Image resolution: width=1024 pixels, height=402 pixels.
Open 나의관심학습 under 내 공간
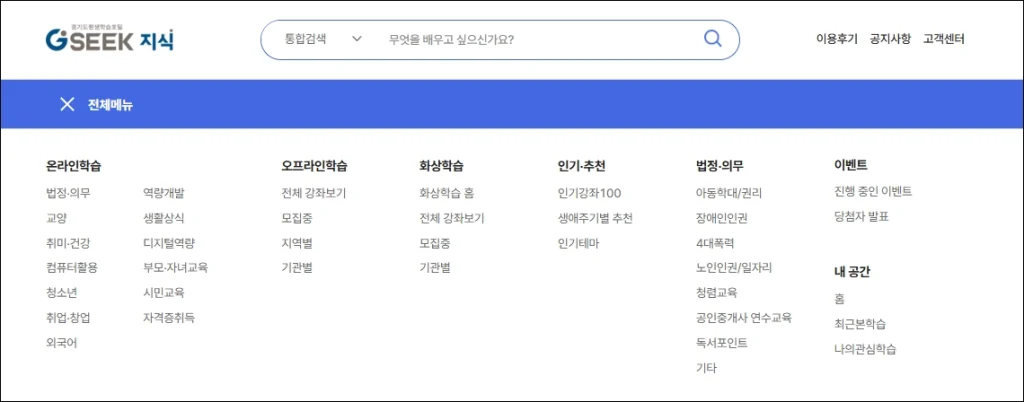865,349
